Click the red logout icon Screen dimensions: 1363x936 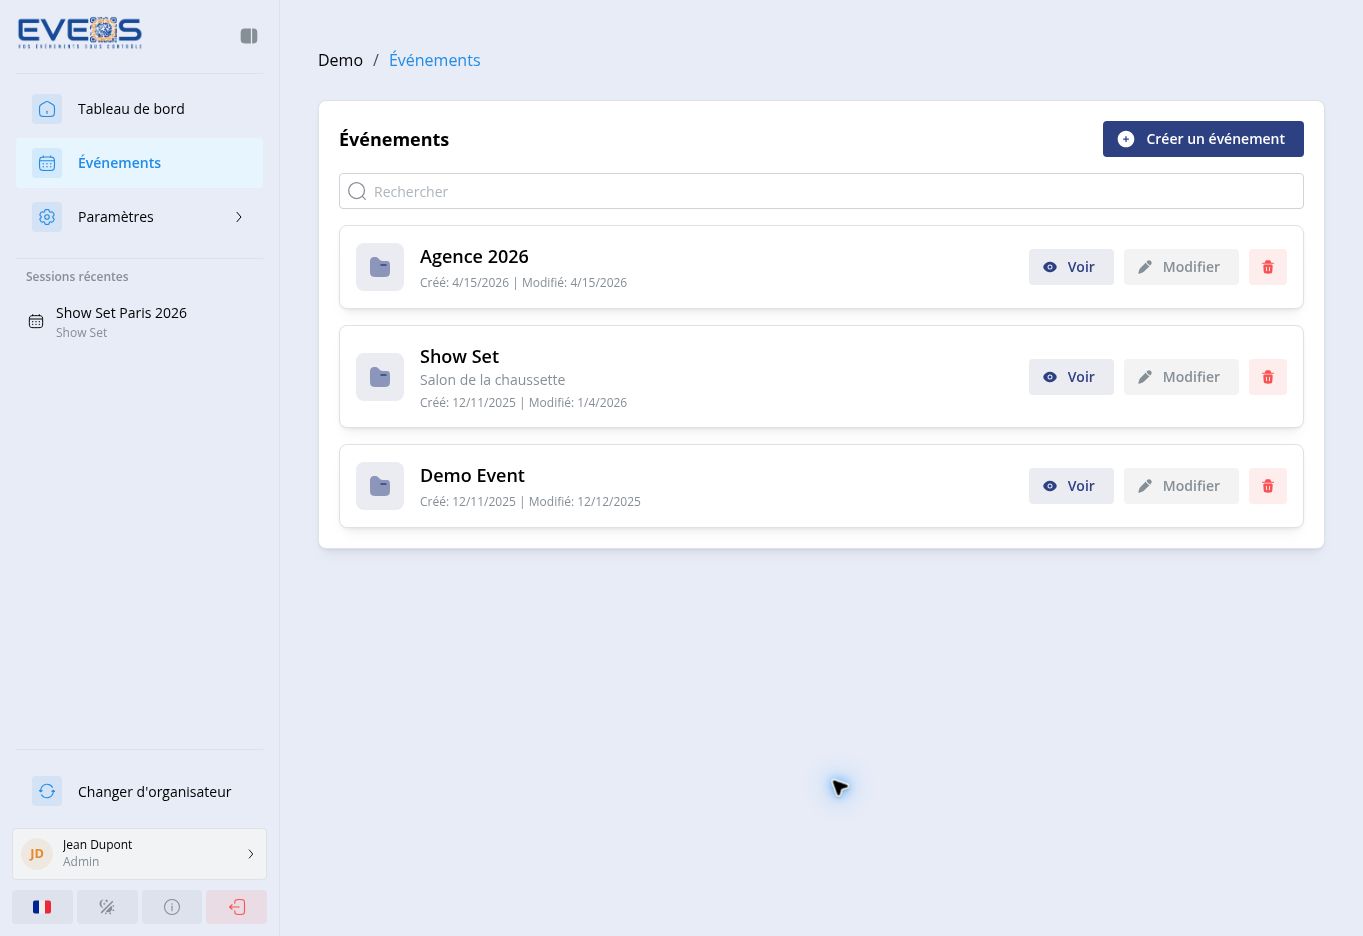[x=237, y=907]
